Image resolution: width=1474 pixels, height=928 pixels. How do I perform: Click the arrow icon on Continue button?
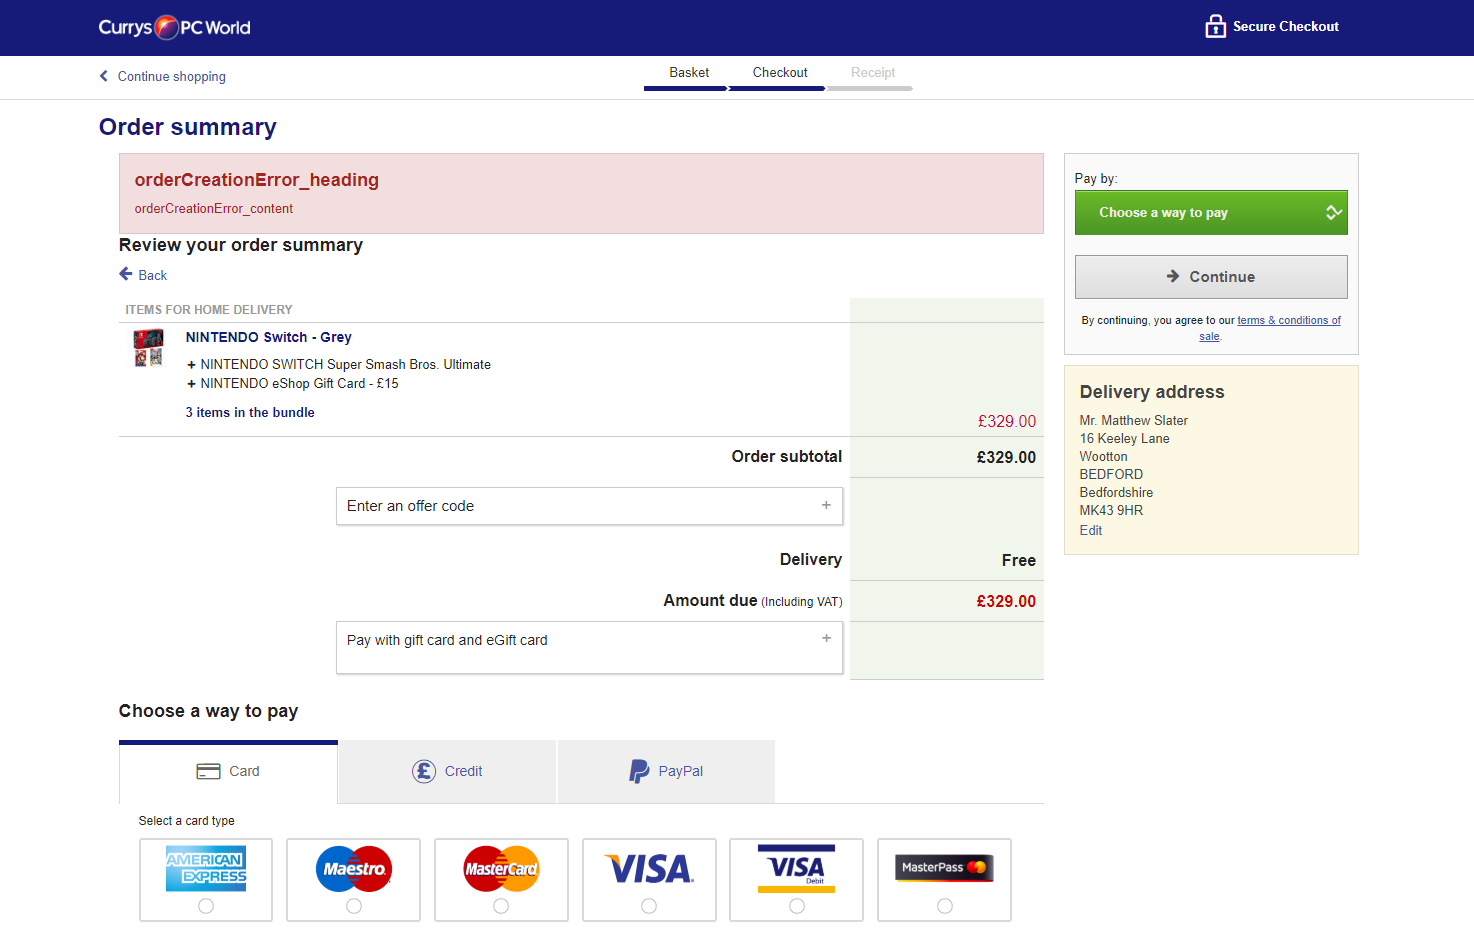point(1173,276)
